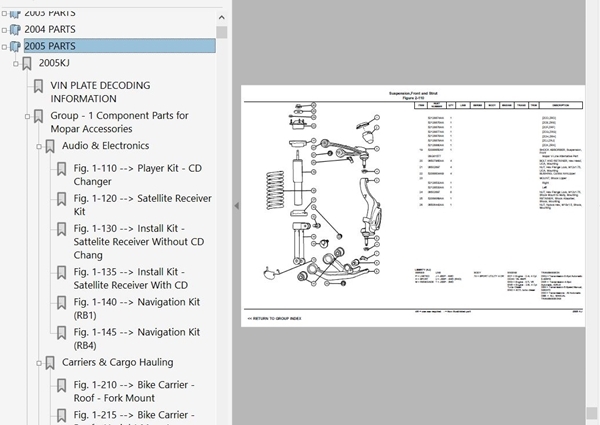The width and height of the screenshot is (600, 425).
Task: Collapse the 2004 PARTS tree node
Action: click(x=5, y=30)
